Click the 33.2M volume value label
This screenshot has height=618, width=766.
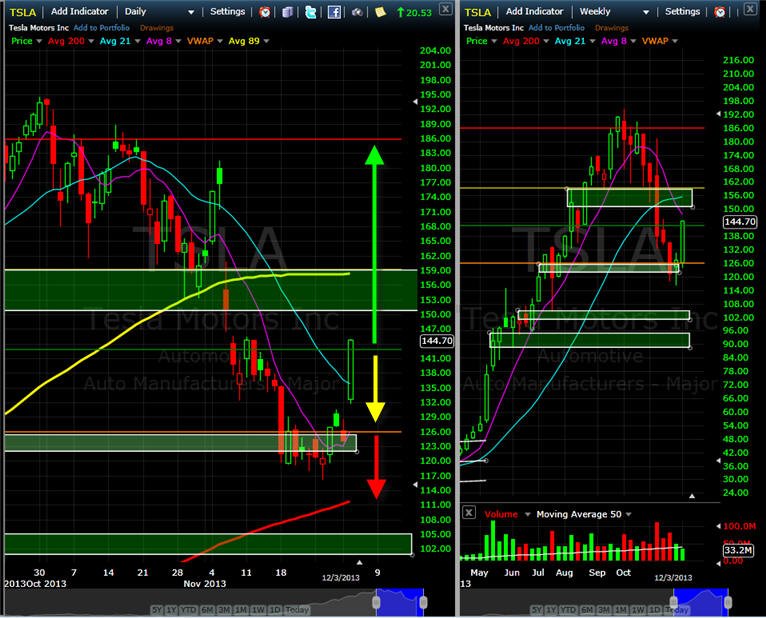(738, 551)
